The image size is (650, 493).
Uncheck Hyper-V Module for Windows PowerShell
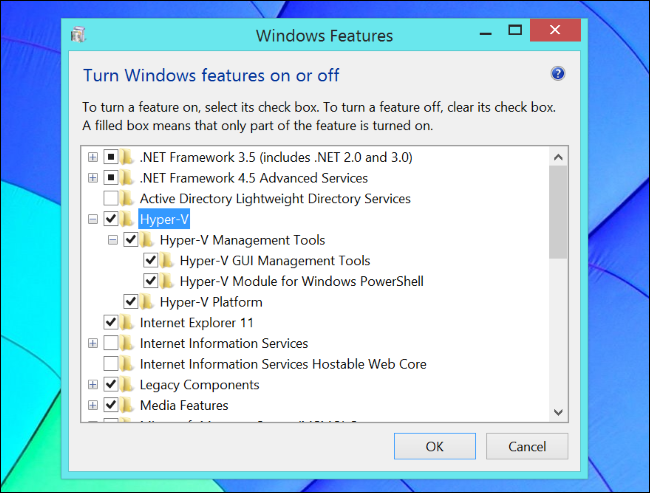pyautogui.click(x=150, y=281)
